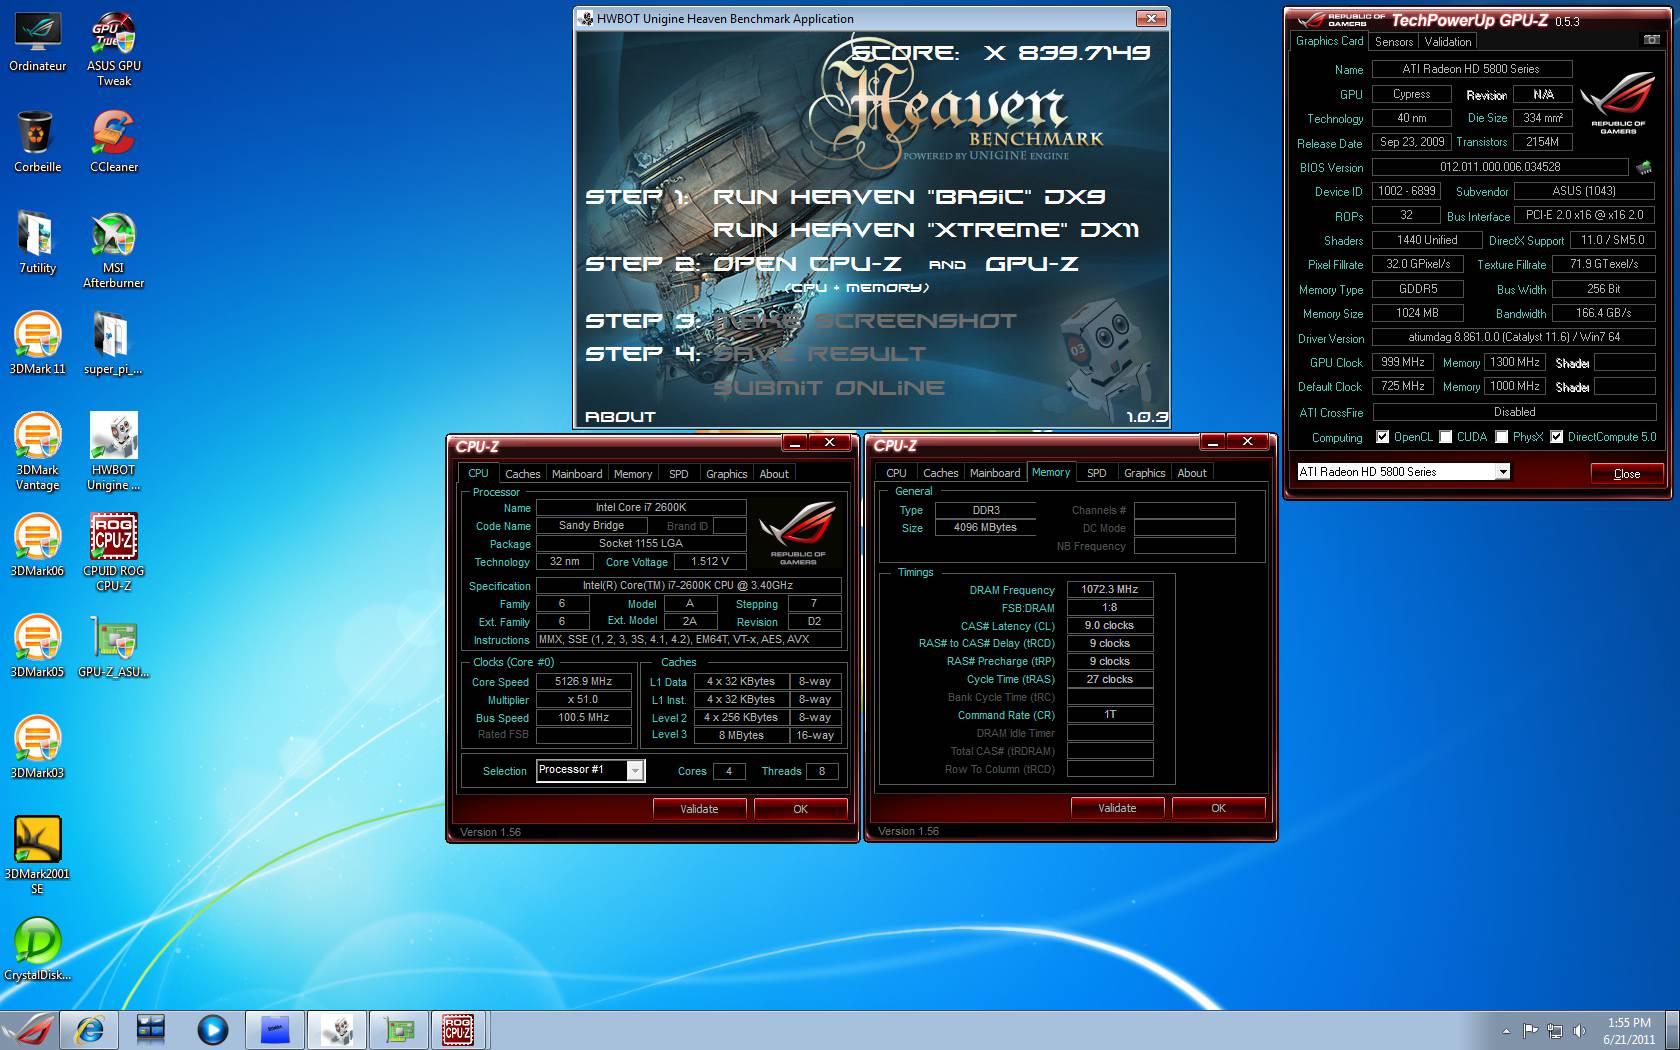Open ASUS GPU Tweak desktop icon
This screenshot has width=1680, height=1050.
coord(114,49)
